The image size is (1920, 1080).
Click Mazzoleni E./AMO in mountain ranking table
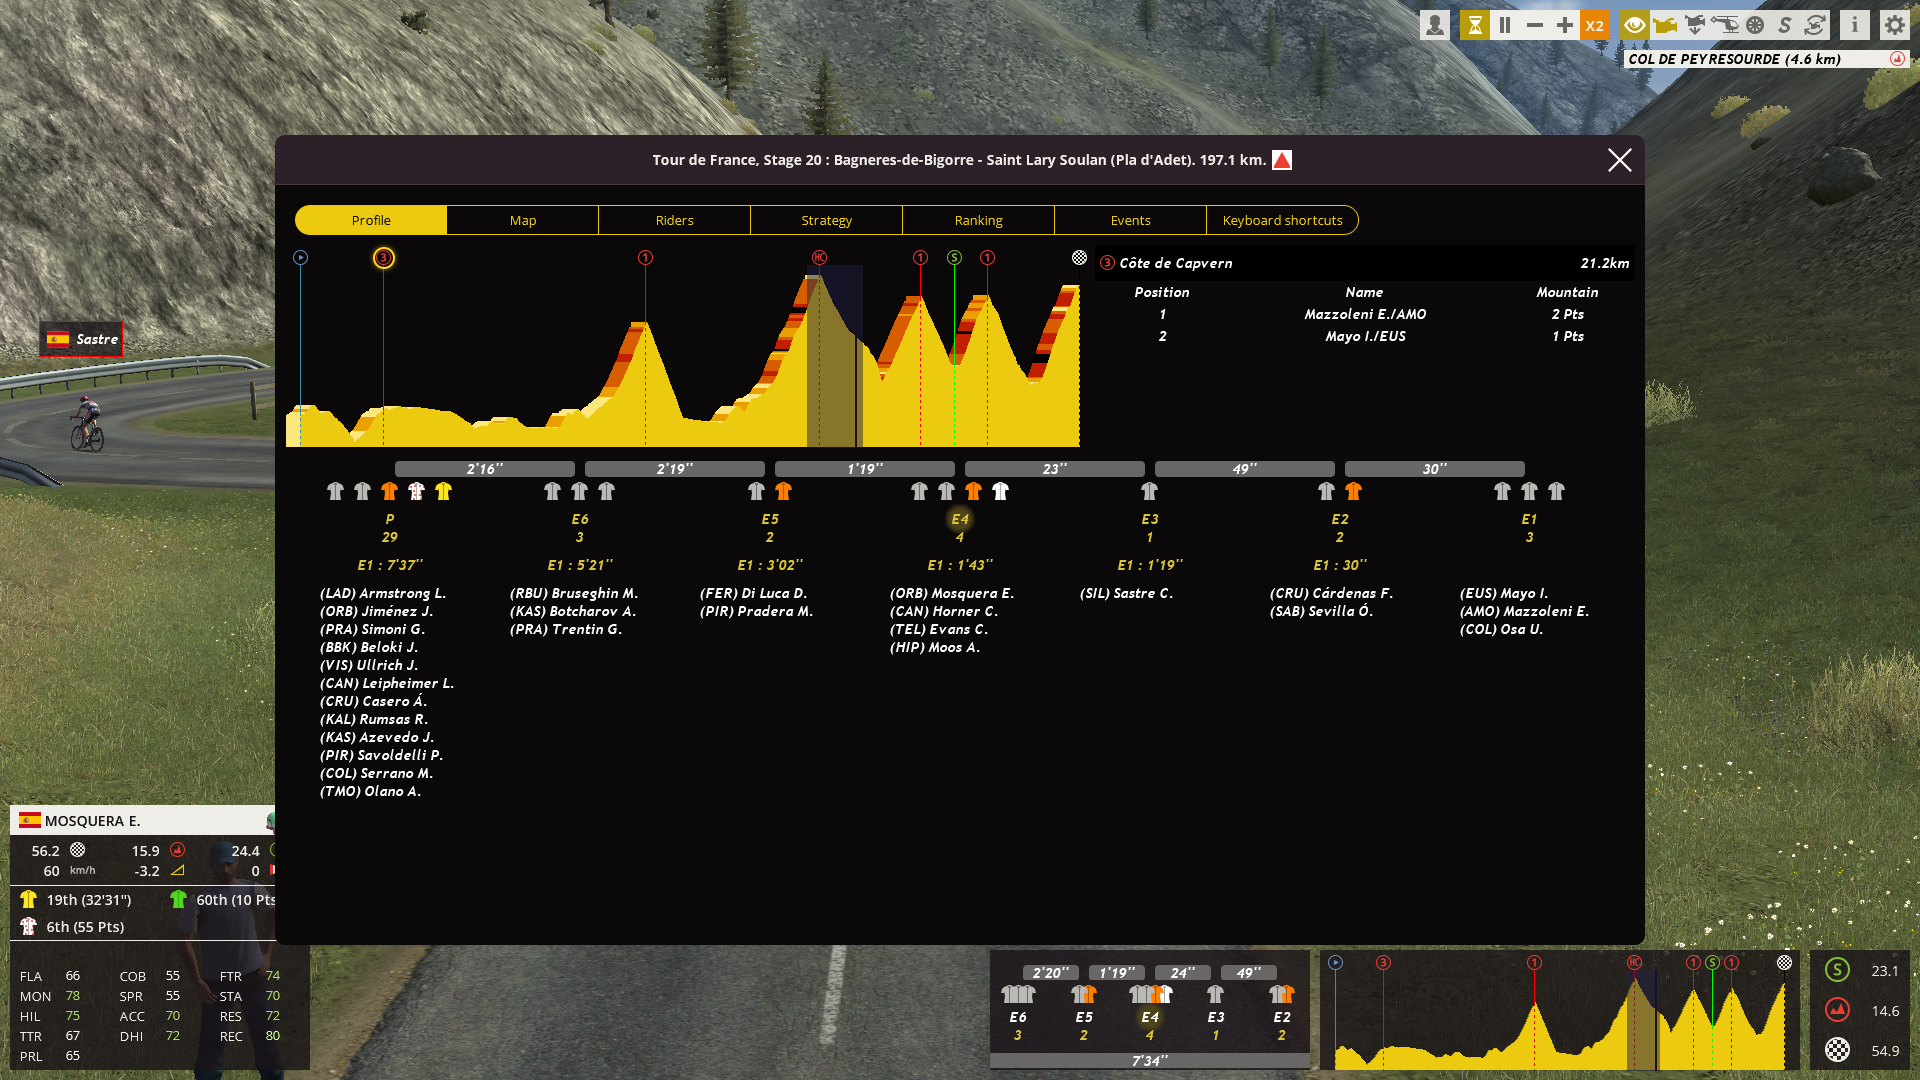point(1365,314)
